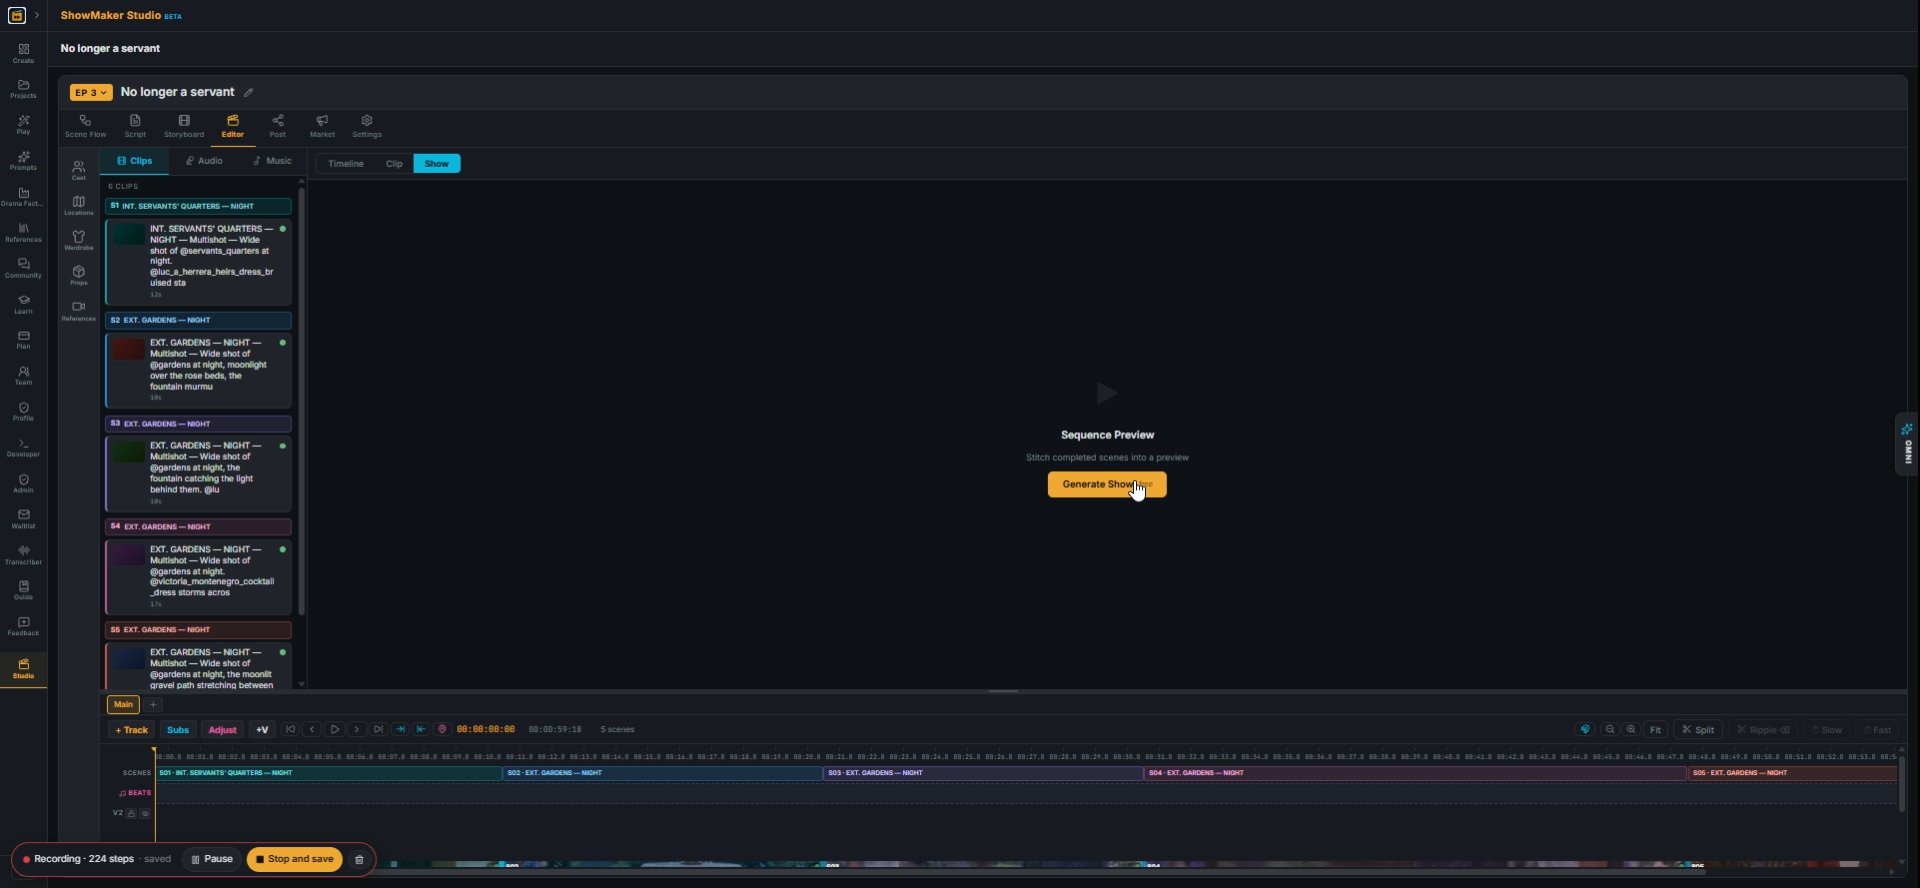
Task: Switch to the Storyboard tab
Action: [x=184, y=127]
